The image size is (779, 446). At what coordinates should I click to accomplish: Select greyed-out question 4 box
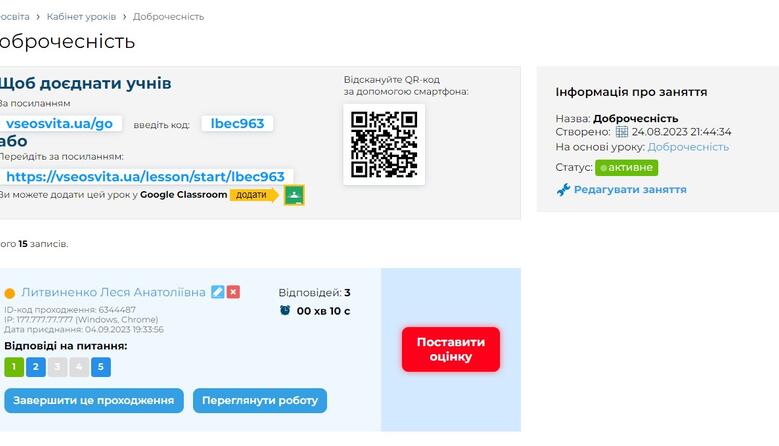(79, 367)
